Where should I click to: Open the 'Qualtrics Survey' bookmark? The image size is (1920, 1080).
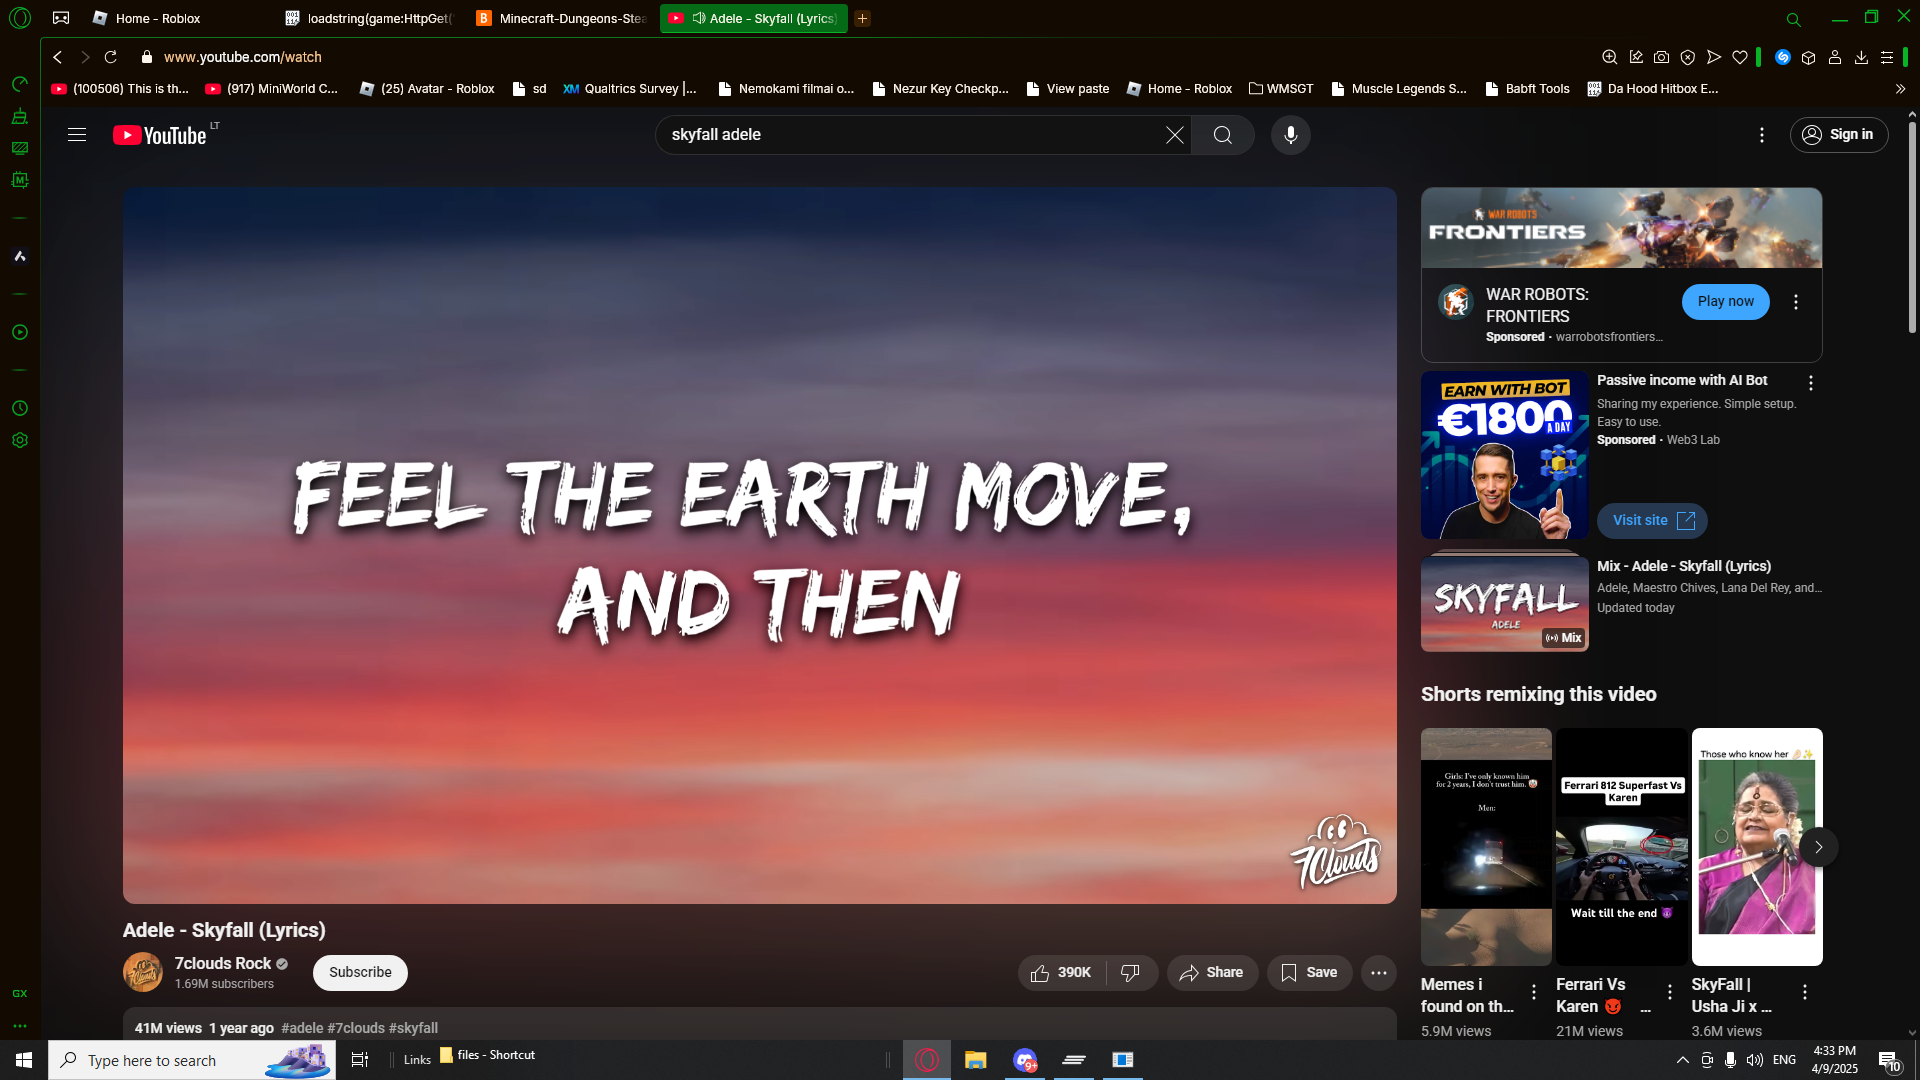pyautogui.click(x=630, y=89)
